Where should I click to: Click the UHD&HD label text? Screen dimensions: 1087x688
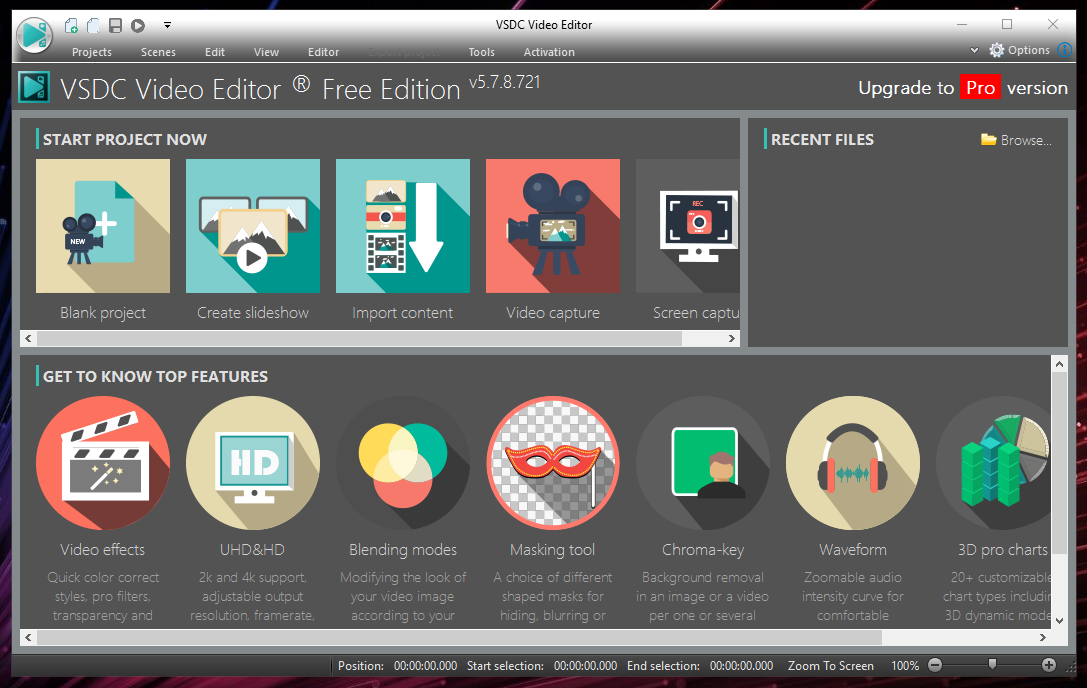(252, 550)
